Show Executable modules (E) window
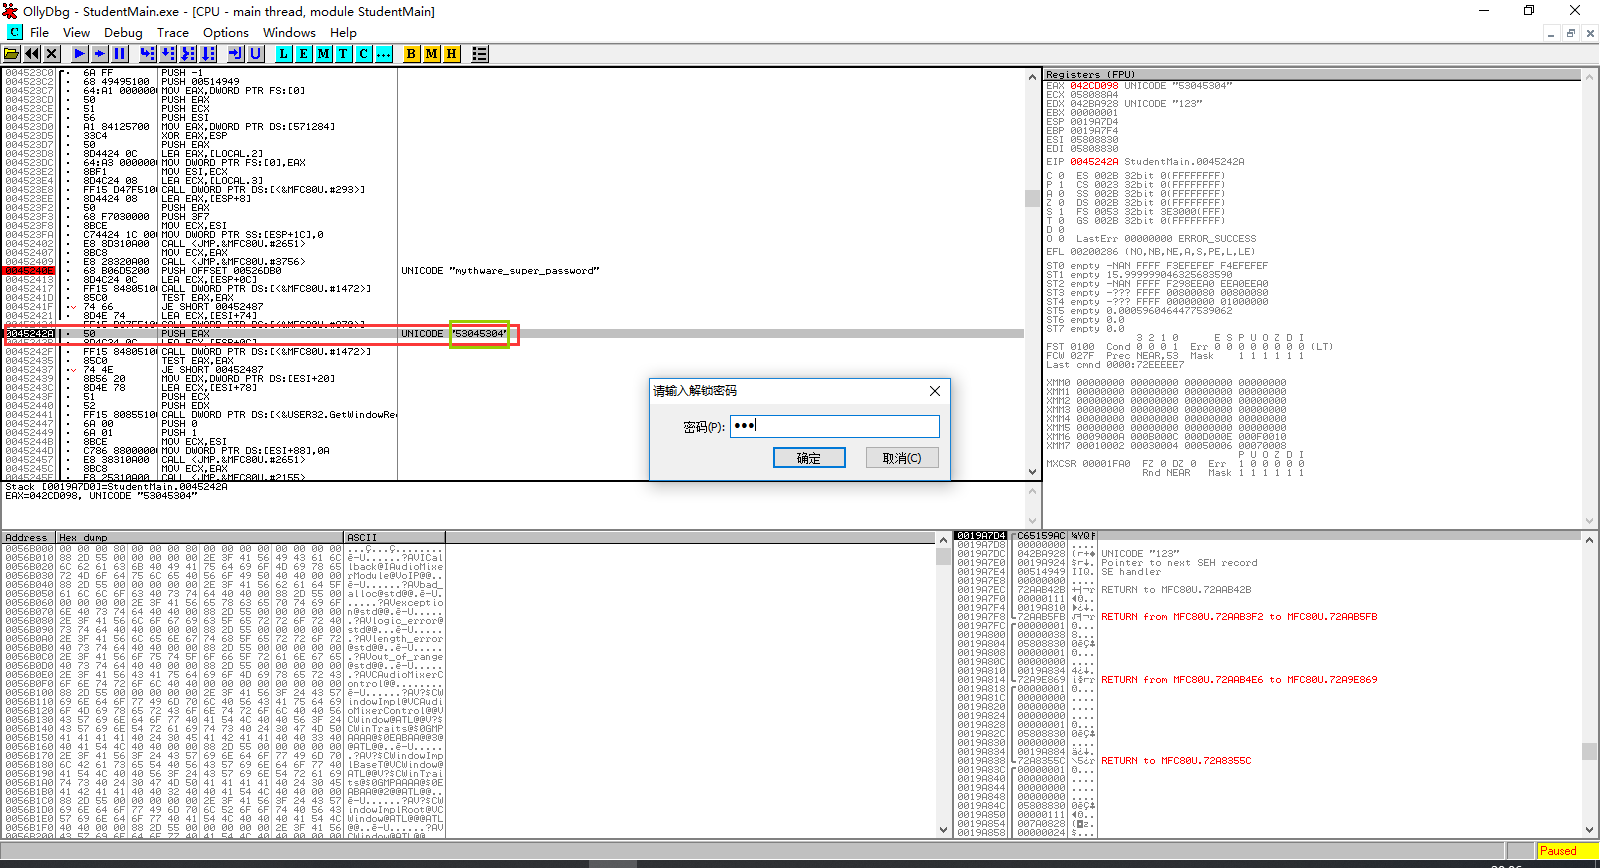This screenshot has width=1600, height=868. point(304,54)
